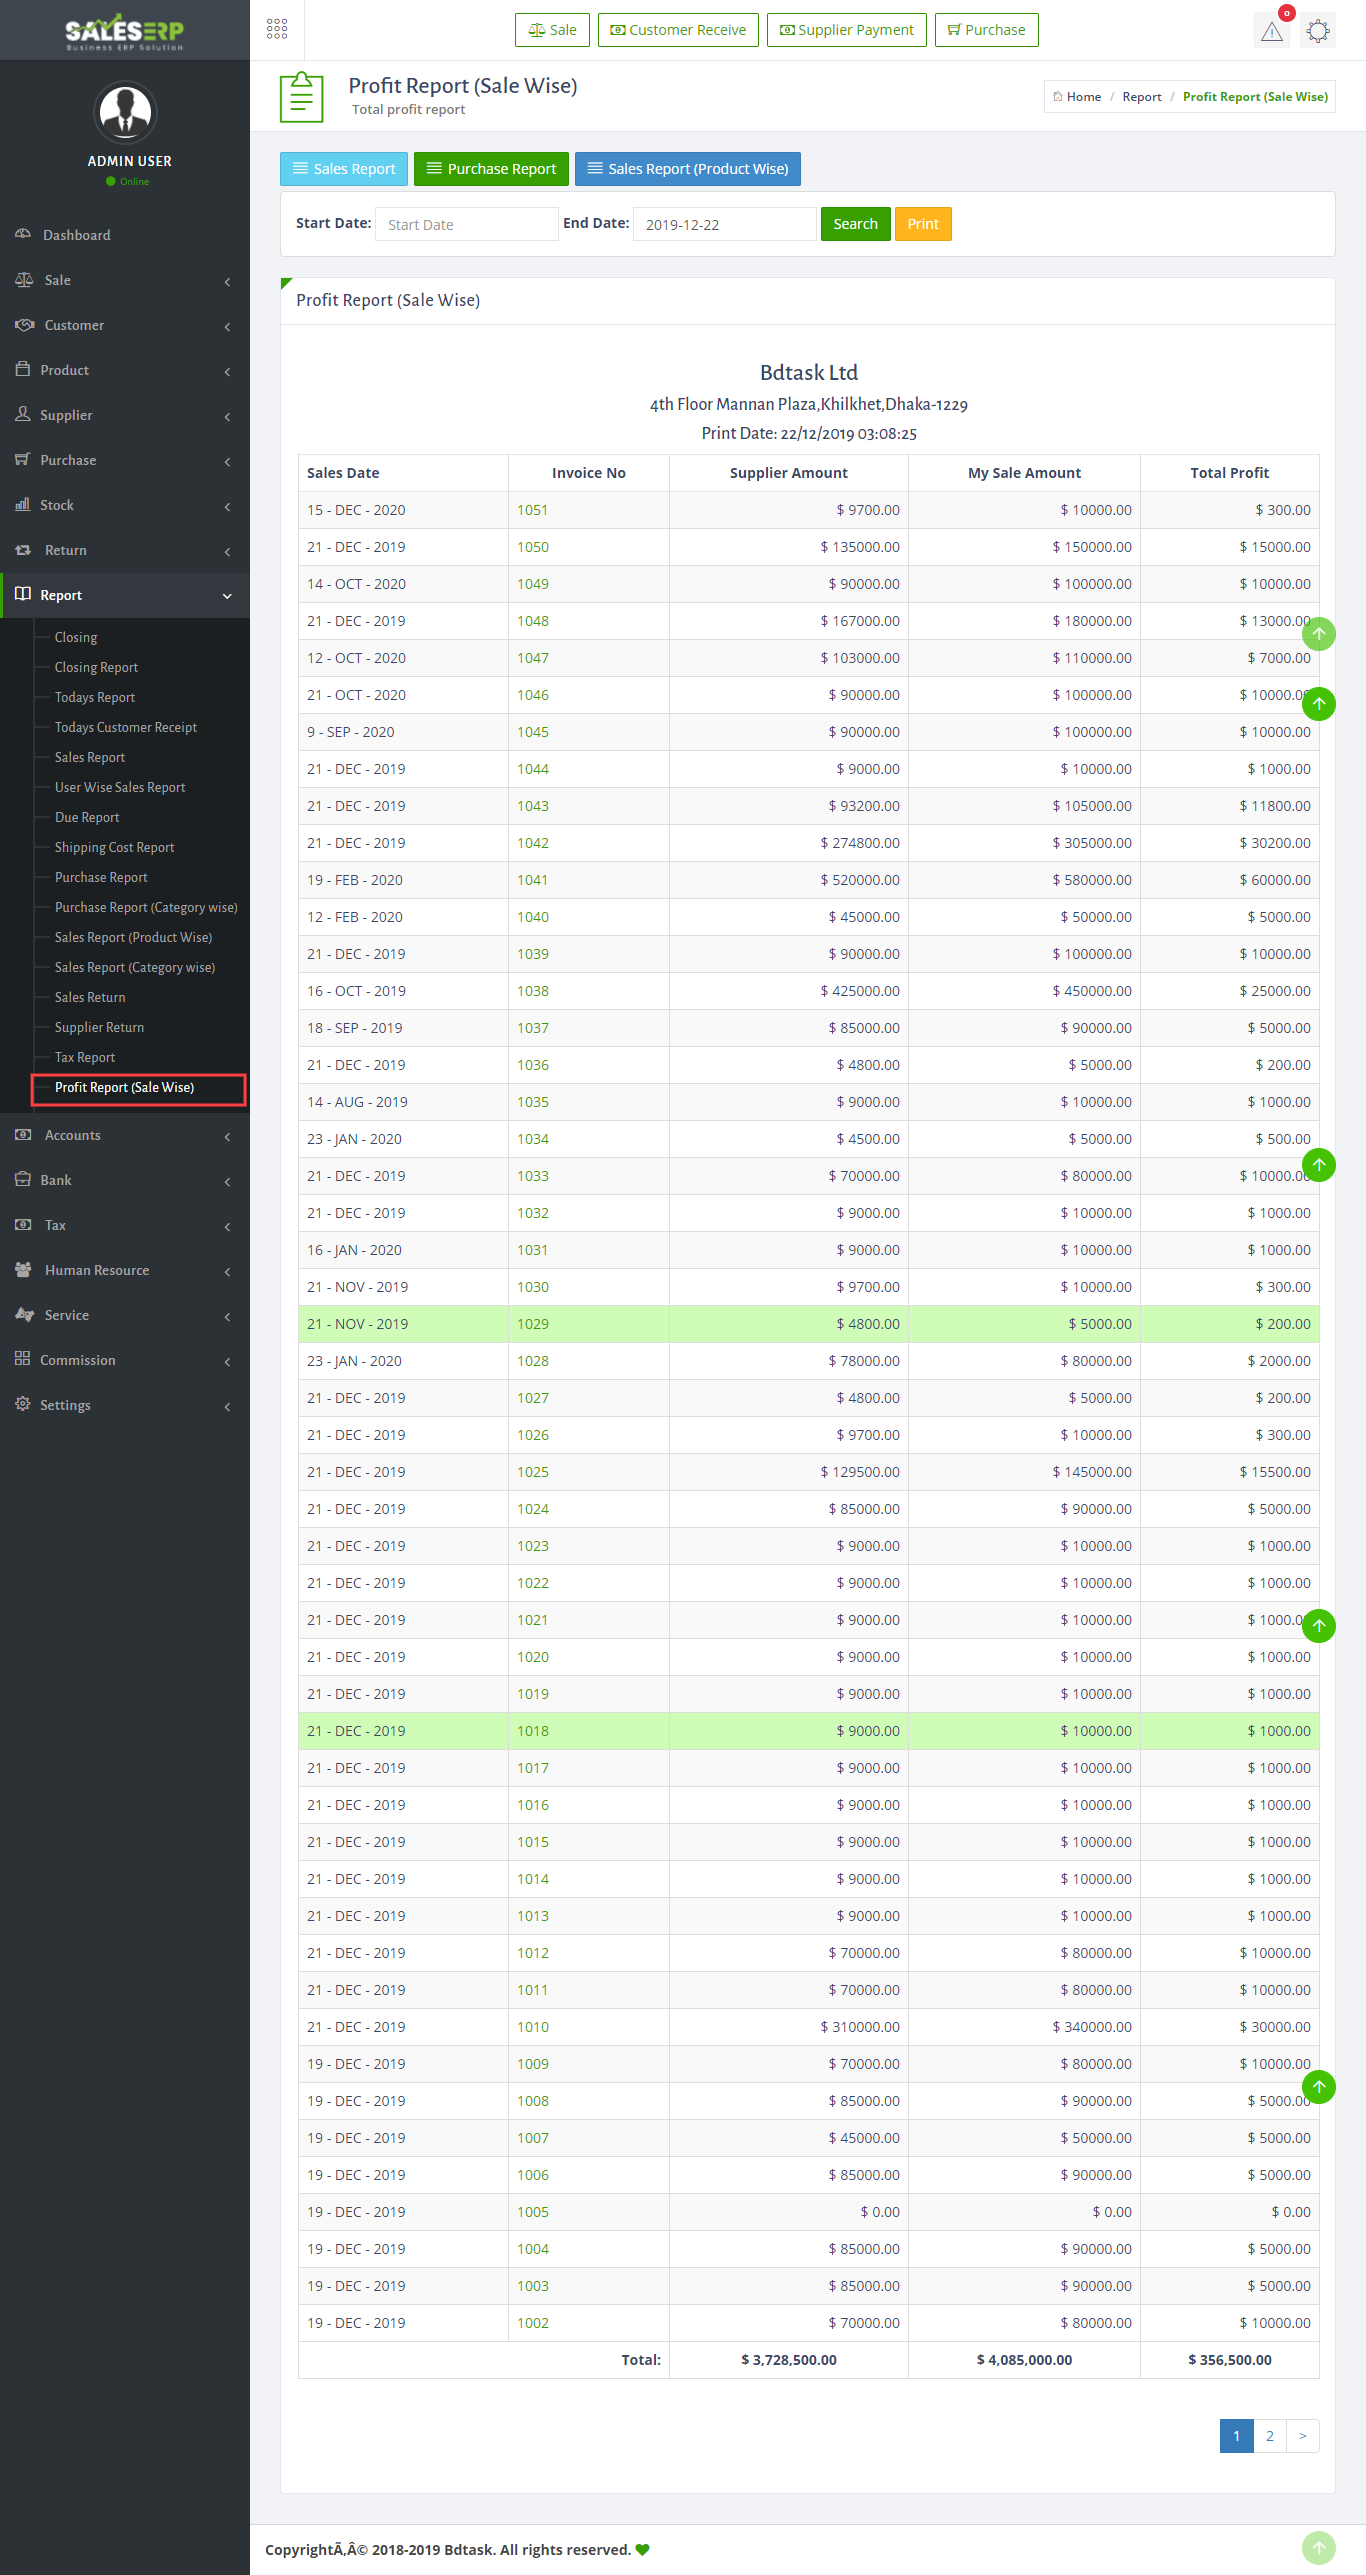Click the admin user avatar
The width and height of the screenshot is (1366, 2575).
(125, 112)
